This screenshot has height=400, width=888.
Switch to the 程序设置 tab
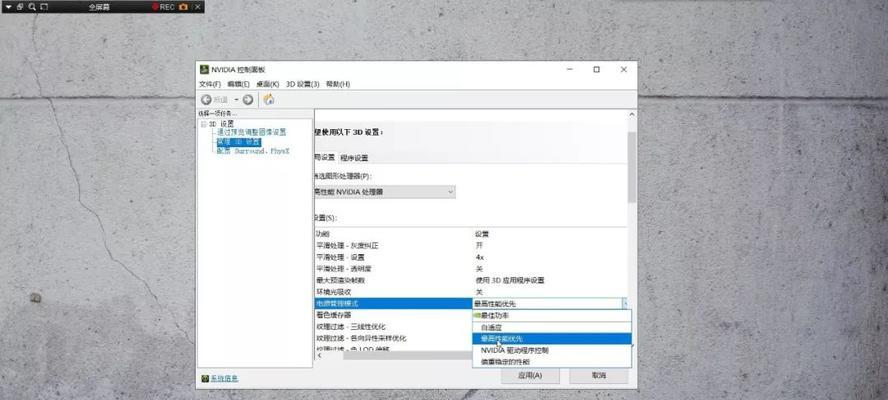coord(354,158)
